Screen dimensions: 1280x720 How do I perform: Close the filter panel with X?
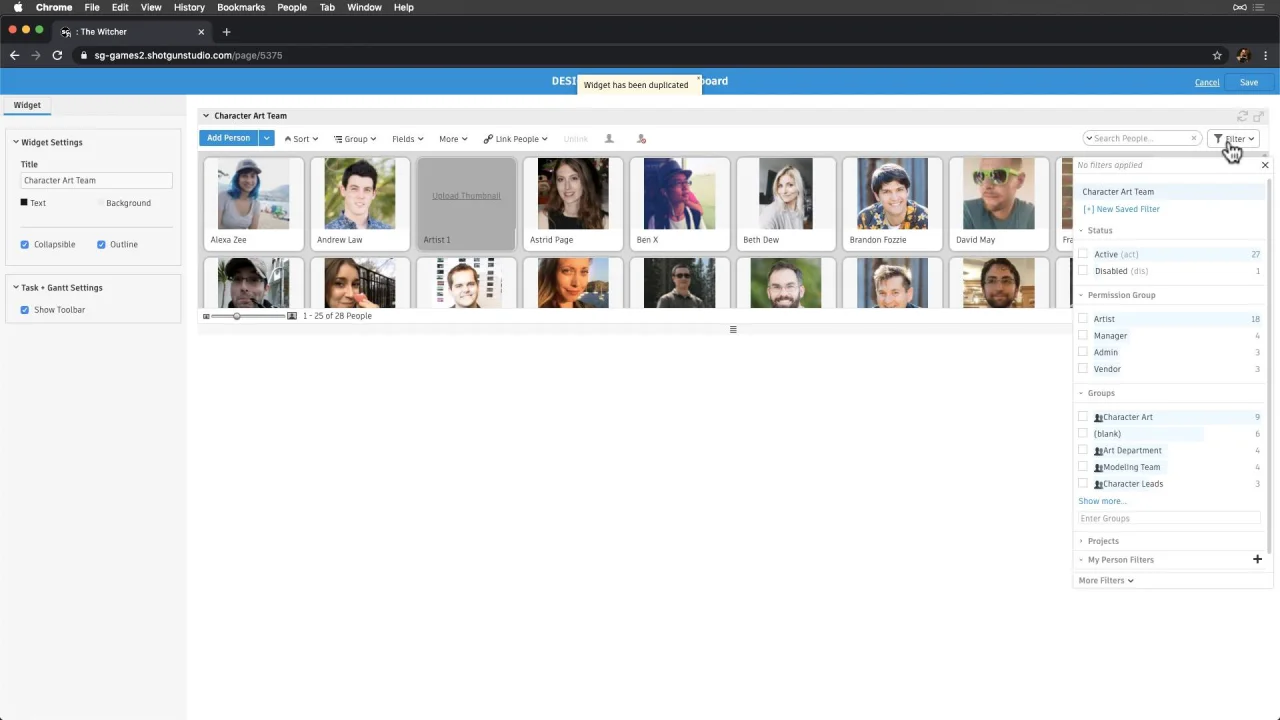(1264, 165)
